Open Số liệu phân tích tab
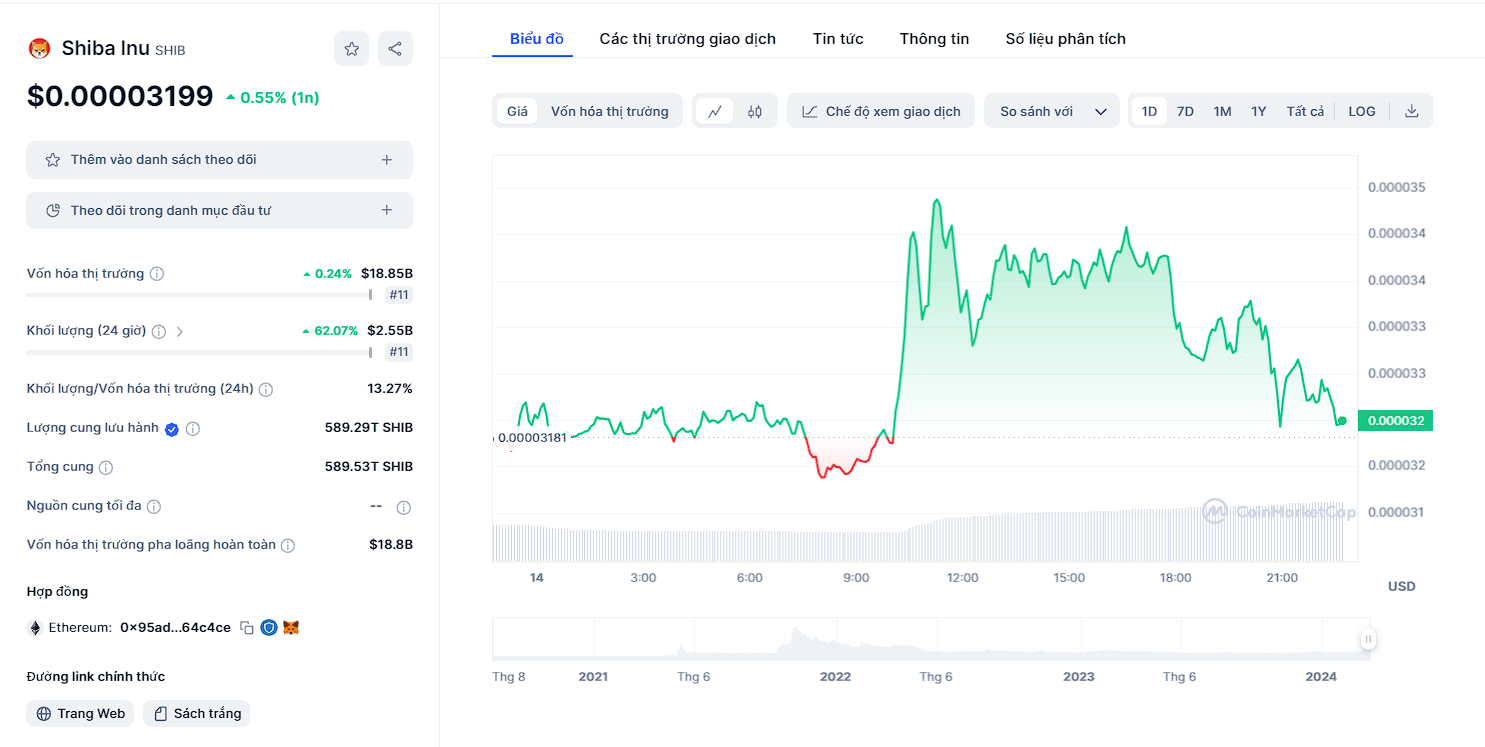This screenshot has width=1485, height=747. pyautogui.click(x=1066, y=39)
